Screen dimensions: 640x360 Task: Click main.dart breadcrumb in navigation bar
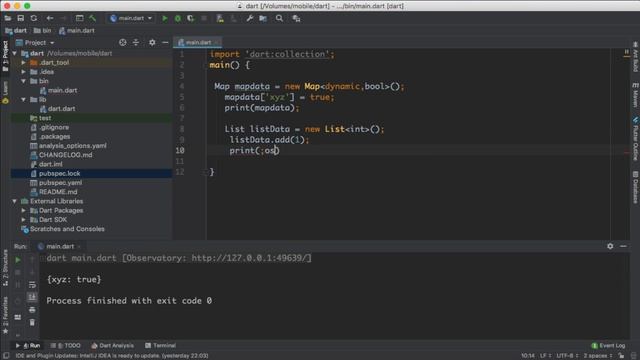77,31
